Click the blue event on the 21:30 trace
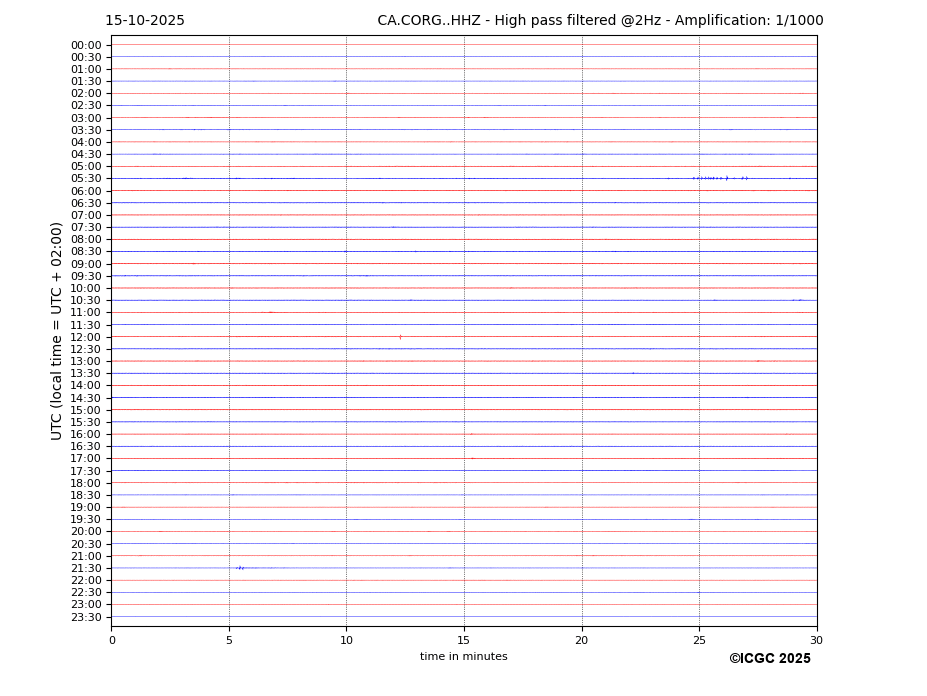927x696 pixels. point(240,568)
